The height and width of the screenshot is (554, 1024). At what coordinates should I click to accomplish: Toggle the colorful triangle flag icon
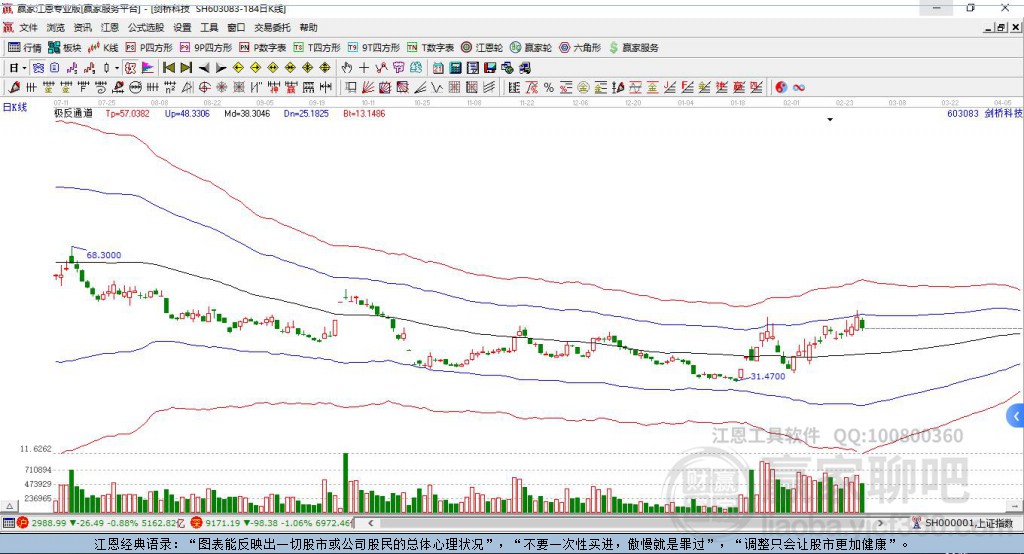148,68
